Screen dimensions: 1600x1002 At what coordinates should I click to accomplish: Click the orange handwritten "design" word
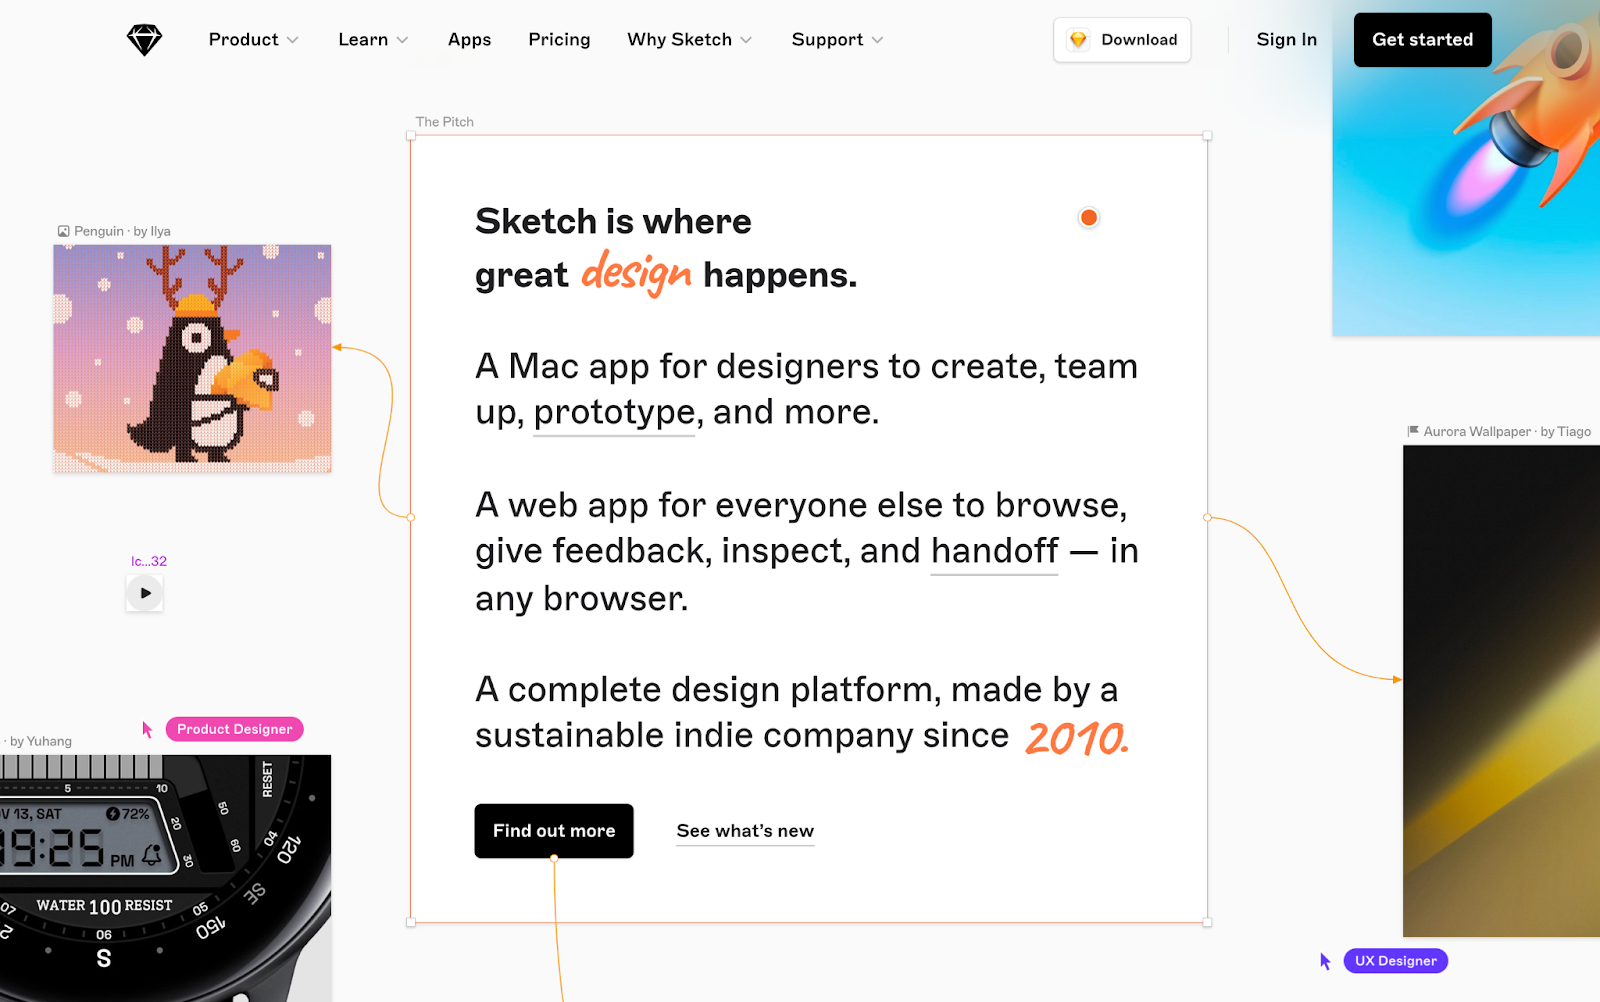point(636,273)
